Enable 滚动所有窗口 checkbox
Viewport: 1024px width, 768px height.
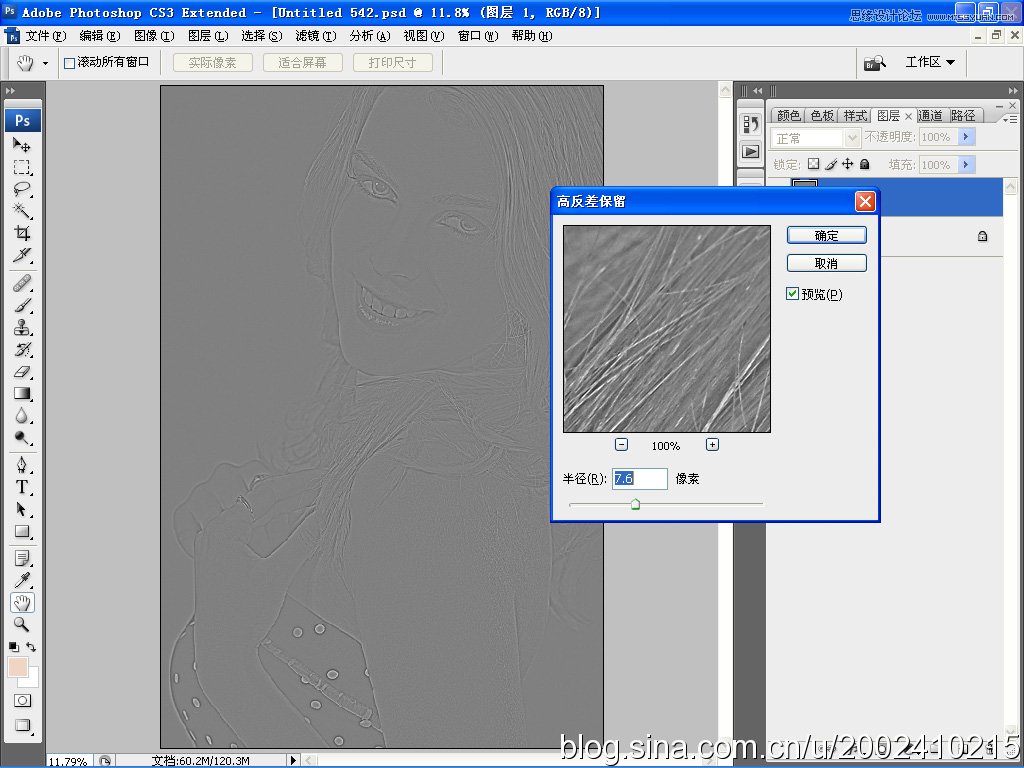(x=69, y=63)
